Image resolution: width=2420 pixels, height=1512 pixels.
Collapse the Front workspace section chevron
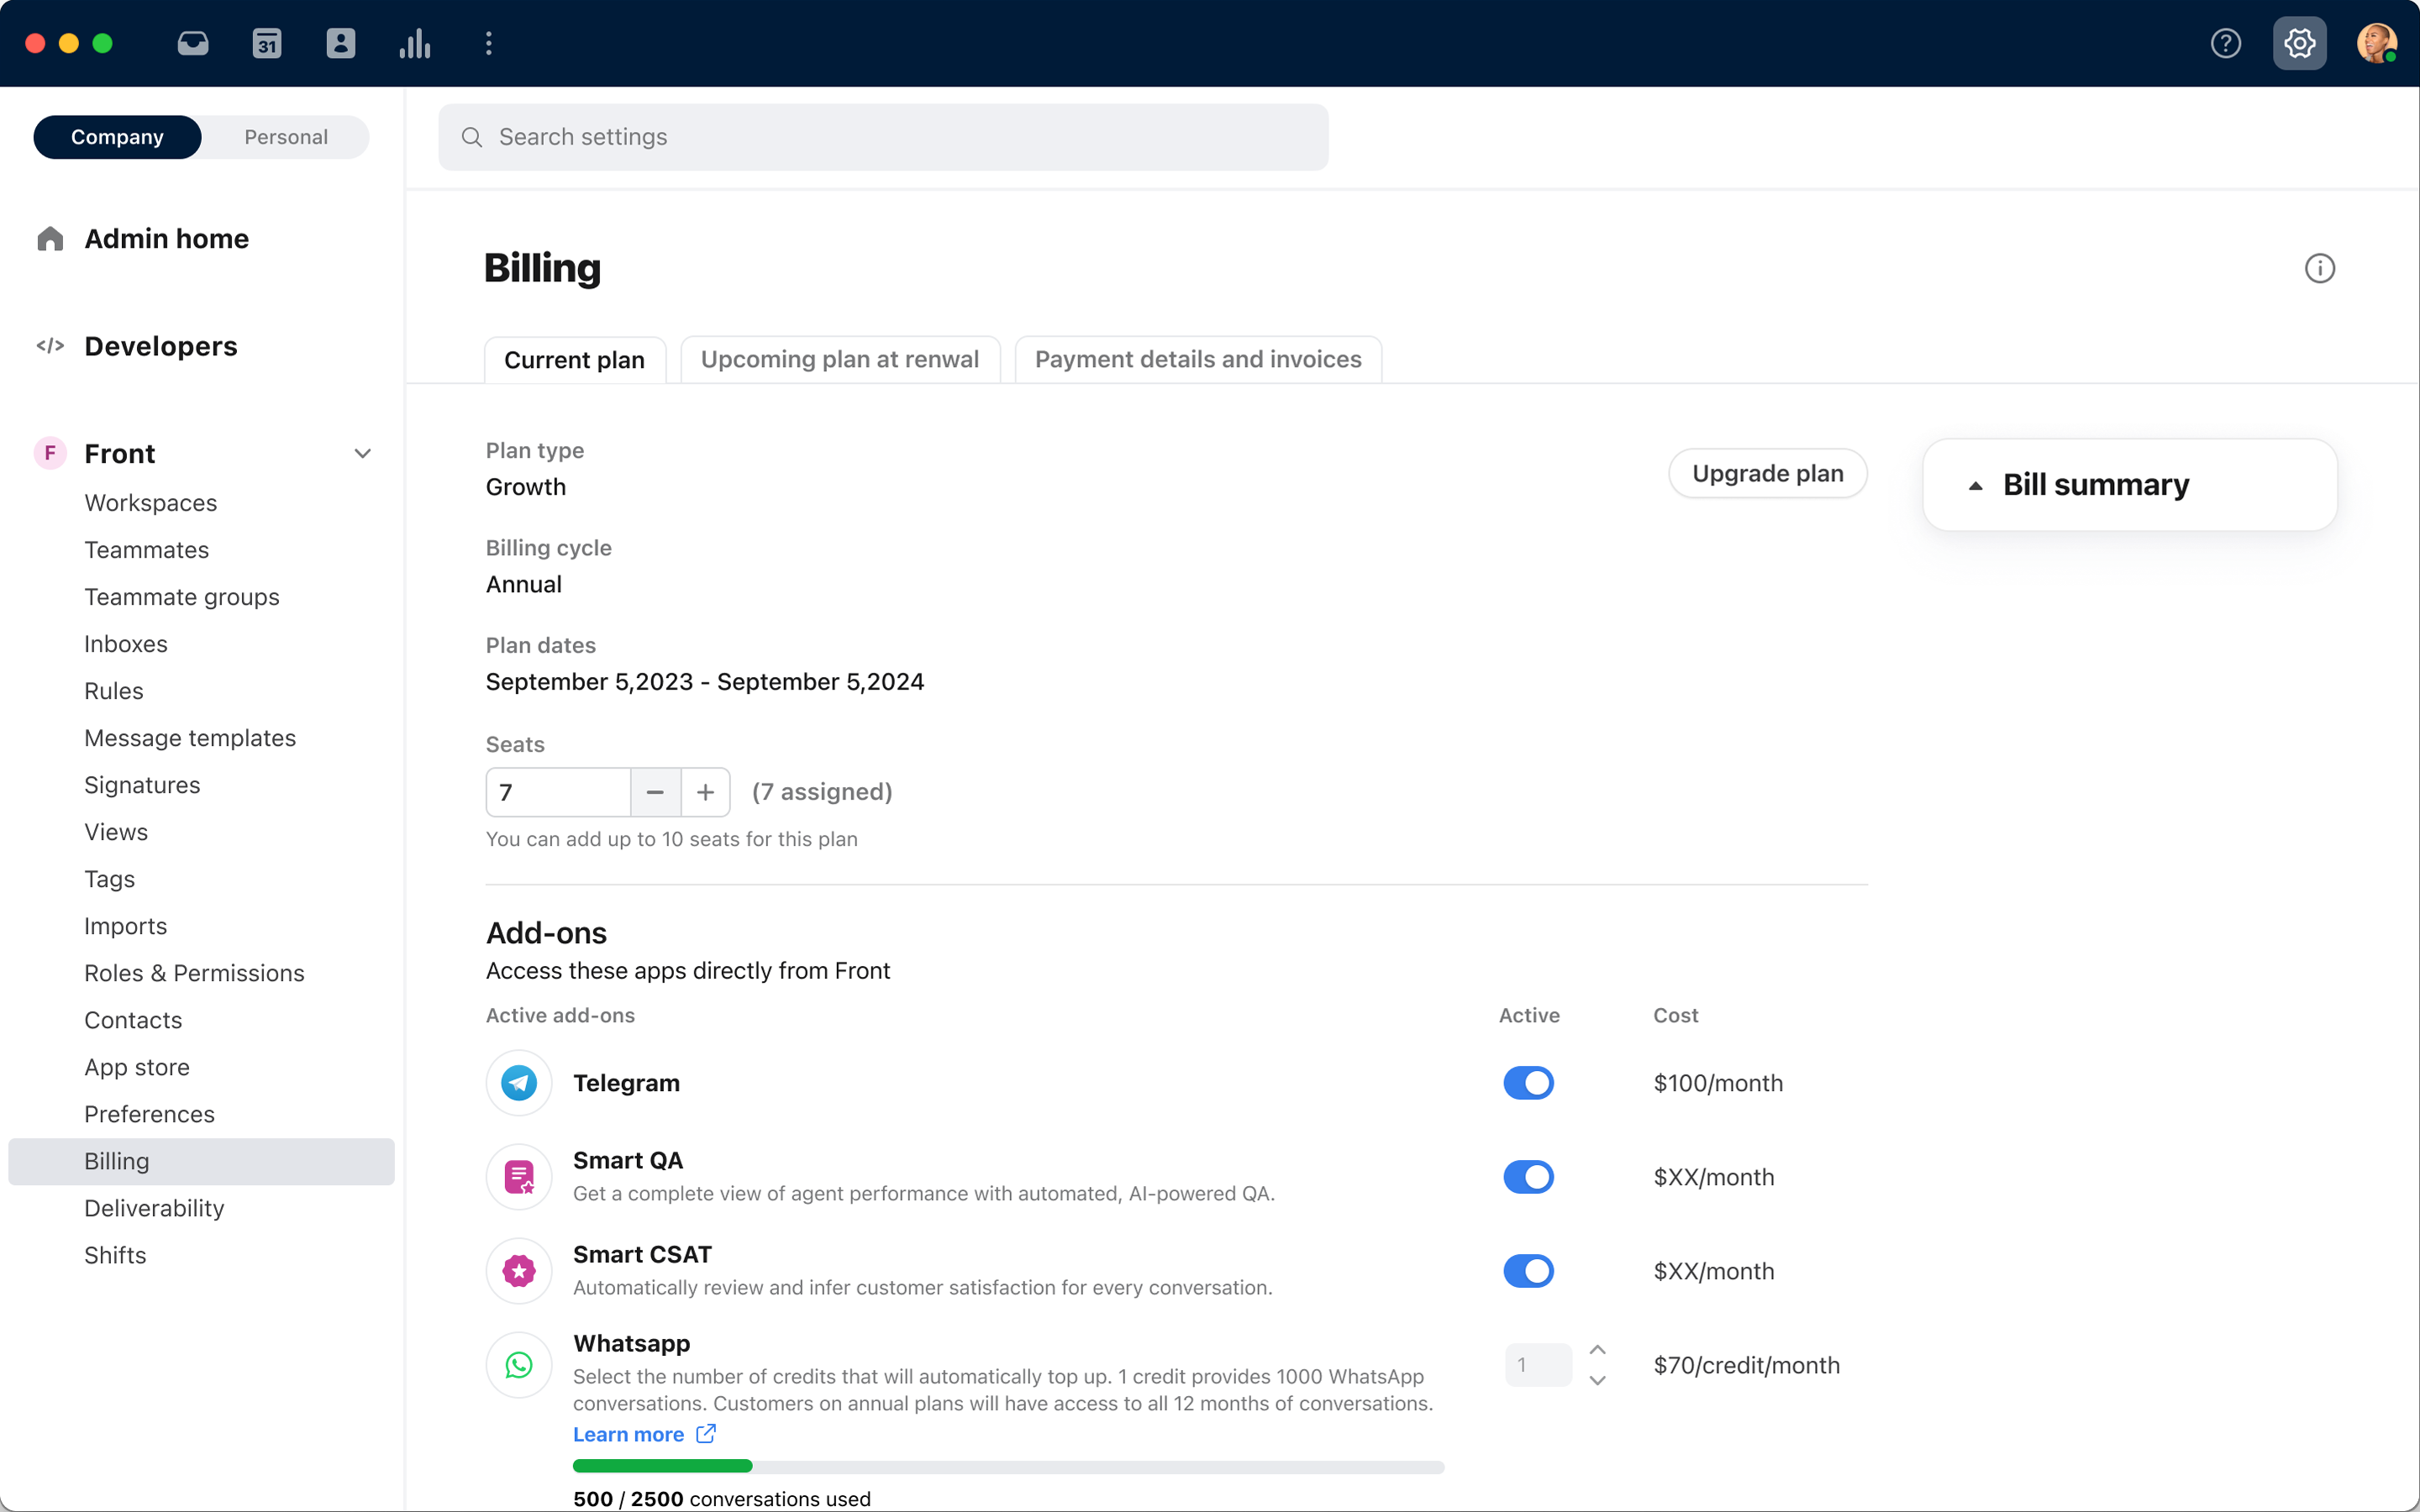363,453
